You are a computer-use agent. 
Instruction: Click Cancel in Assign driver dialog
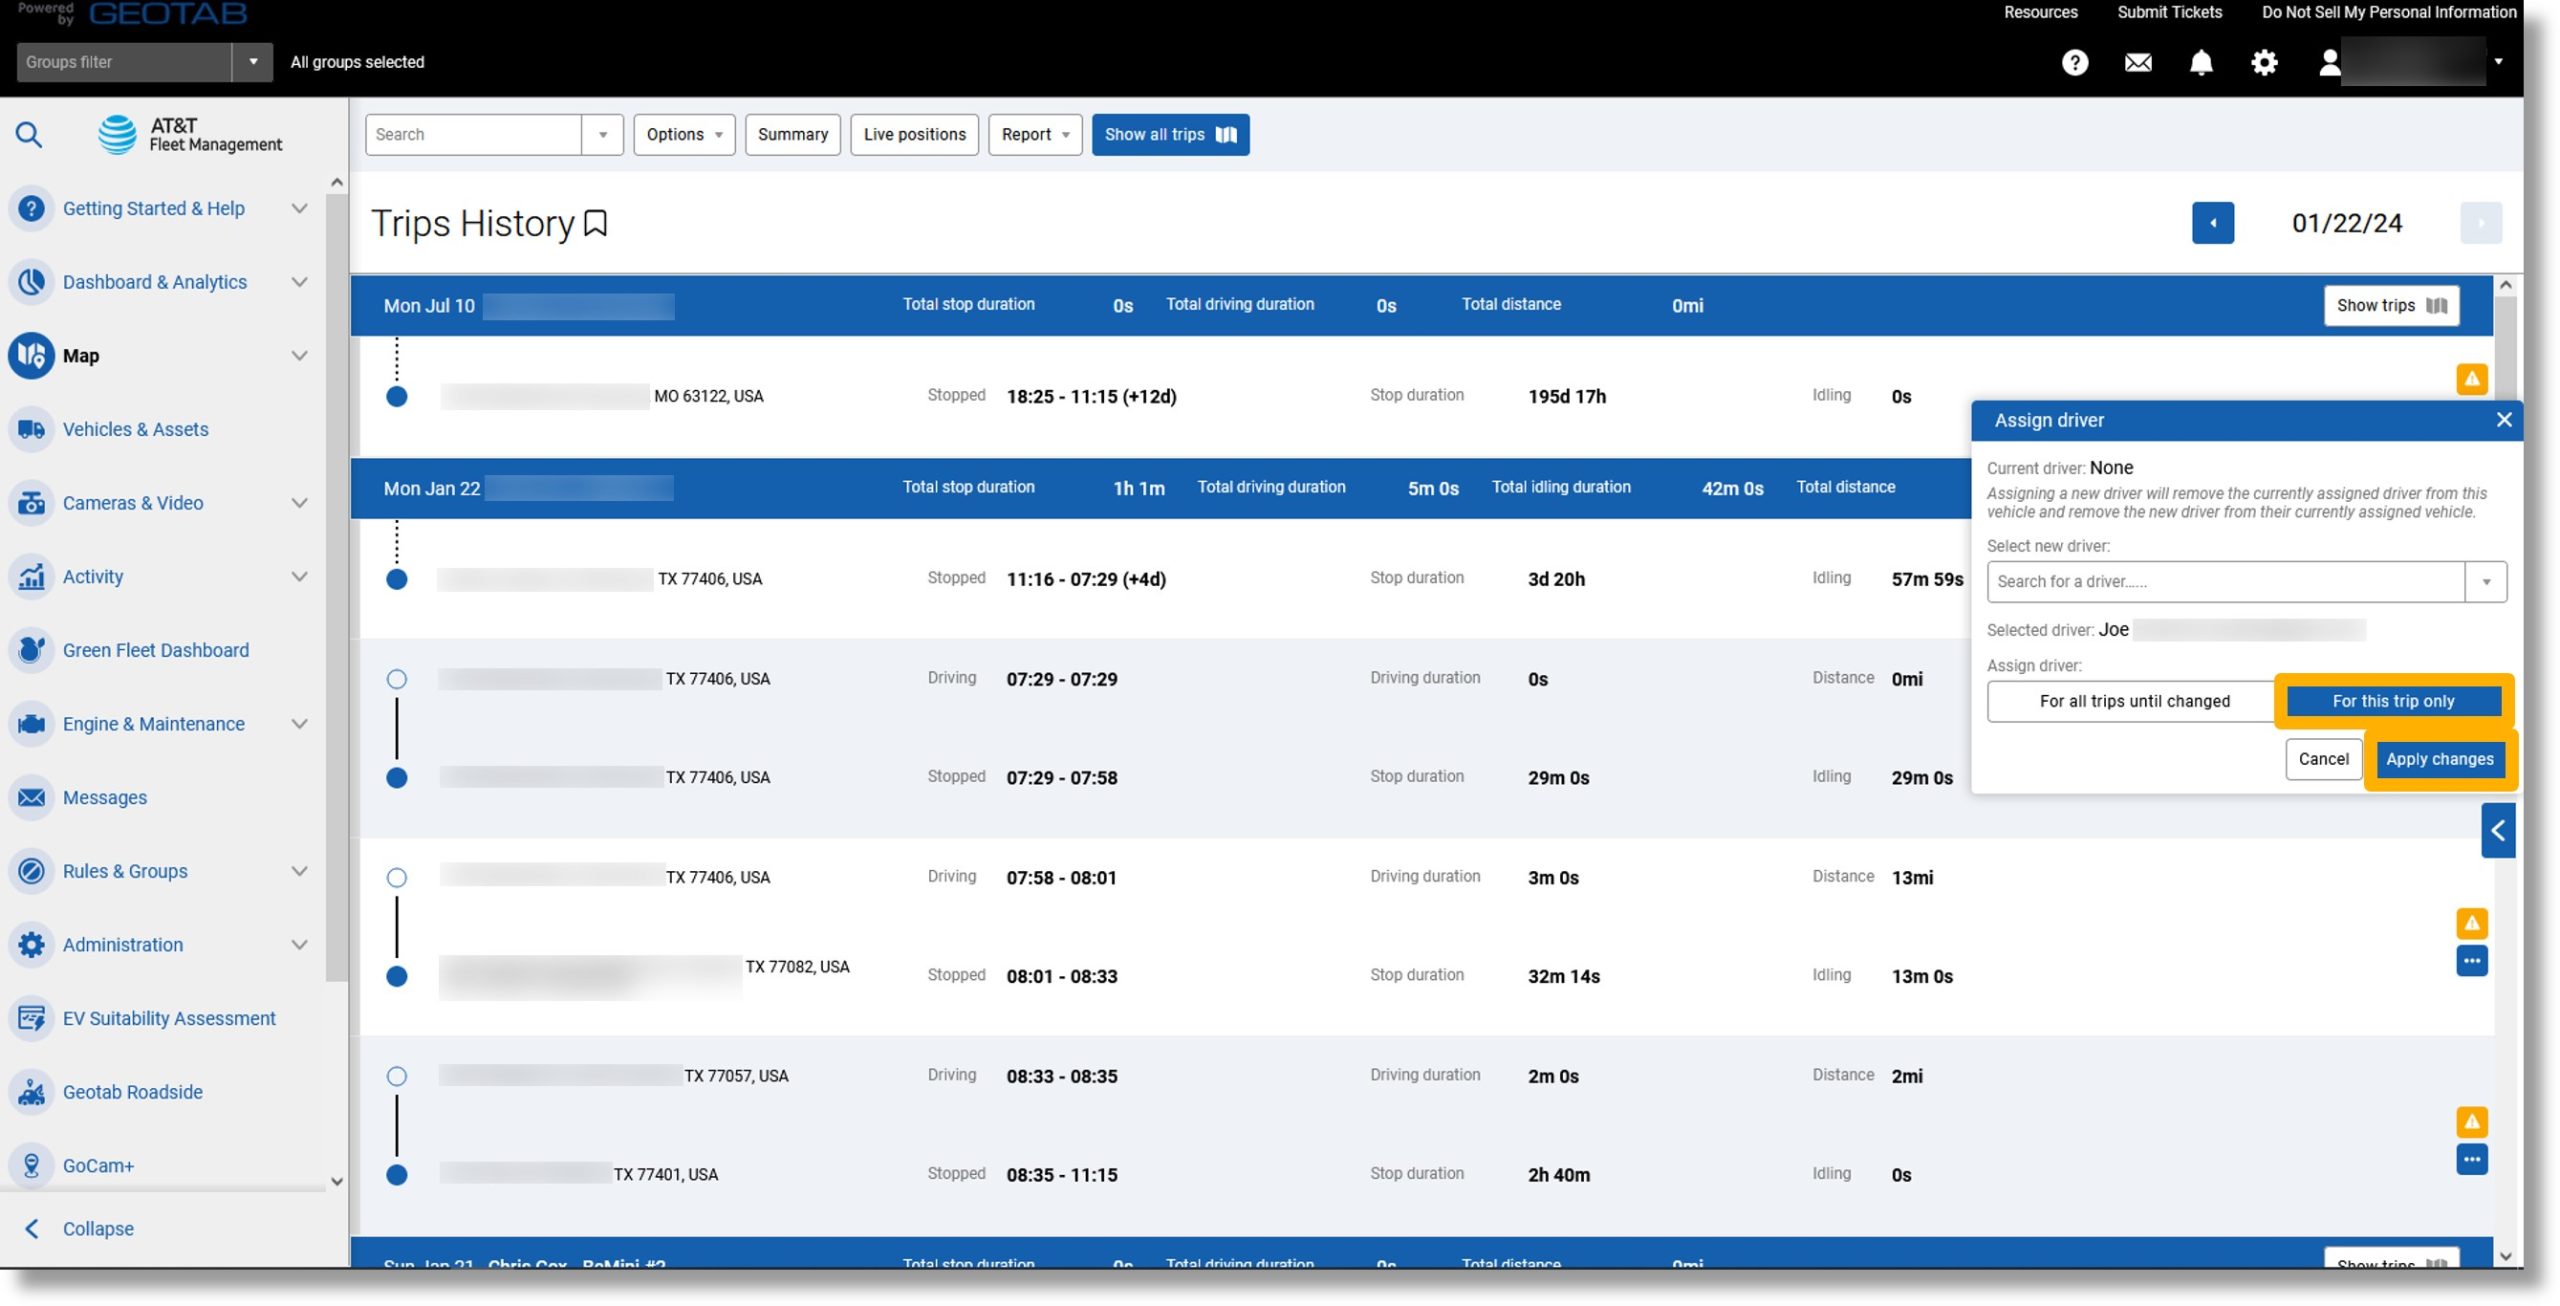[x=2323, y=759]
